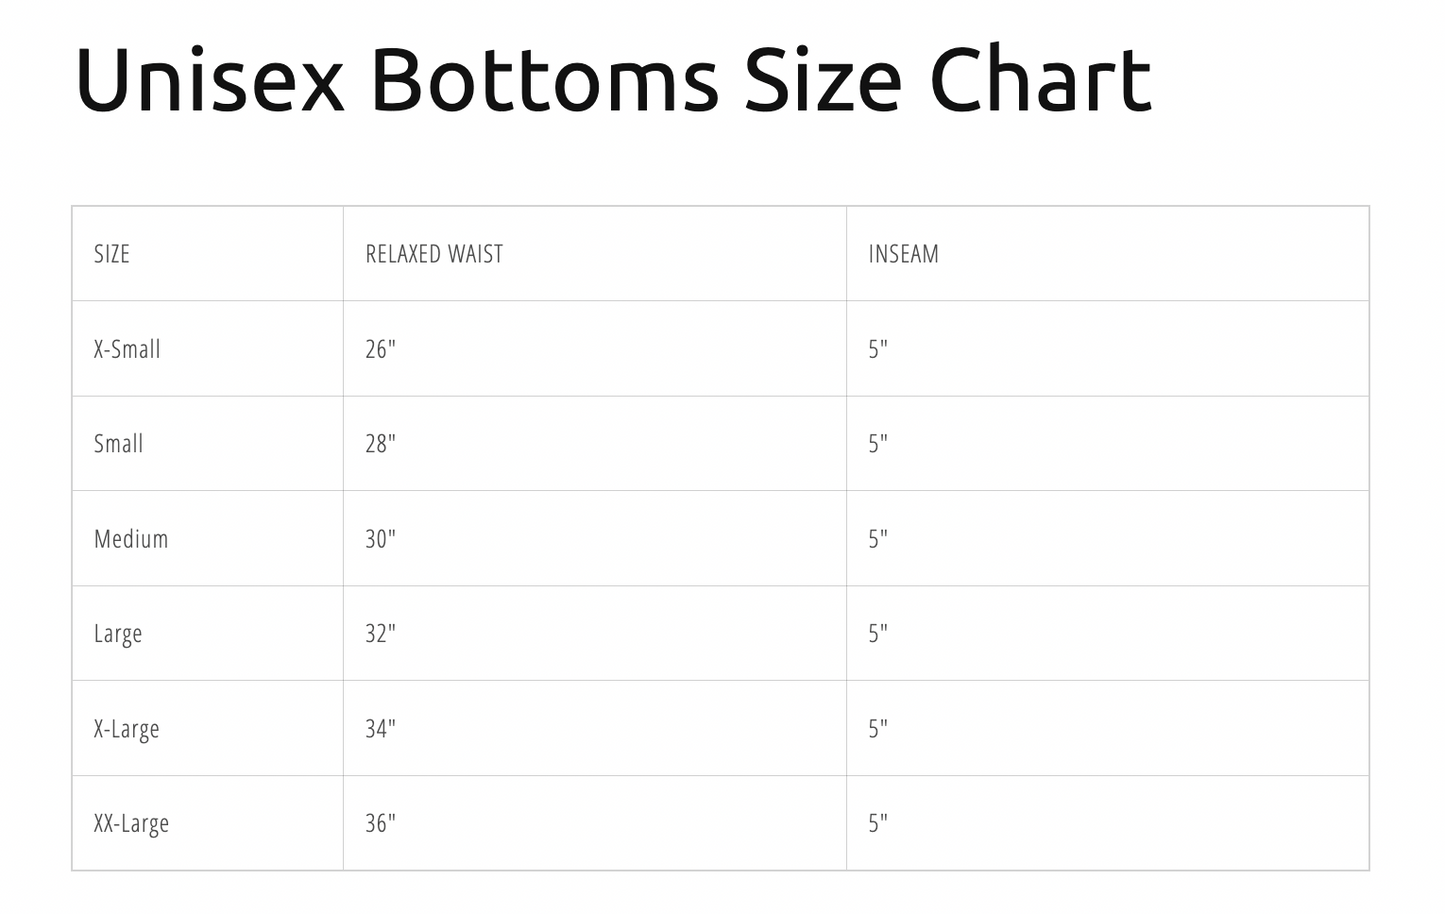This screenshot has height=914, width=1445.
Task: Click the Large size label
Action: click(x=118, y=634)
